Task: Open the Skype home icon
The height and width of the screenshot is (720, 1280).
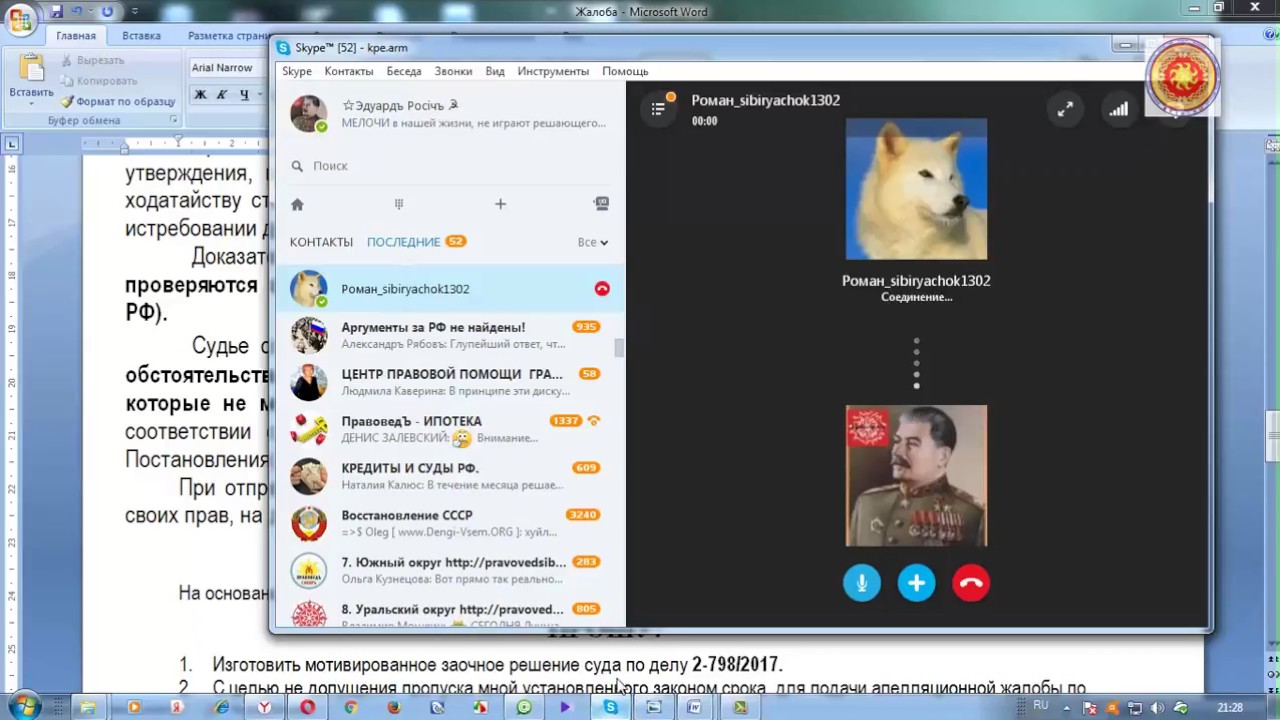Action: [x=297, y=204]
